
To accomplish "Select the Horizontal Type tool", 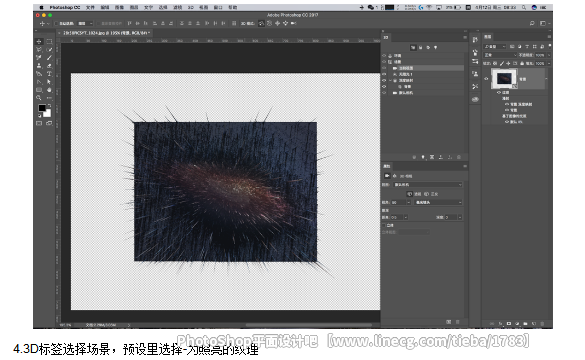I will pos(49,74).
